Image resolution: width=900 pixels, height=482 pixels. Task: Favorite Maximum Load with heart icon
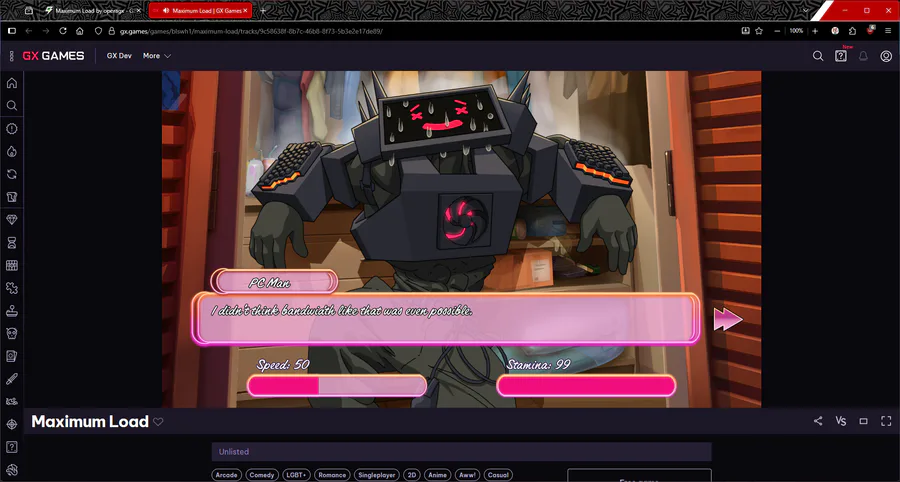(x=158, y=422)
